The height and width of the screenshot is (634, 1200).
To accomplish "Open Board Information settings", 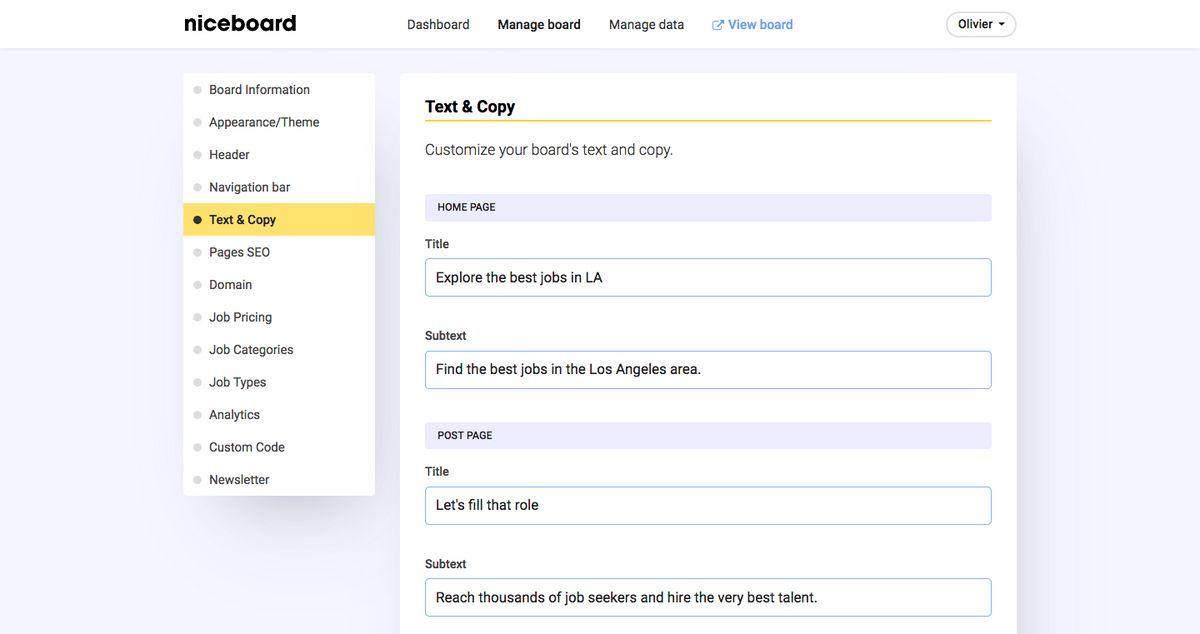I will 259,90.
